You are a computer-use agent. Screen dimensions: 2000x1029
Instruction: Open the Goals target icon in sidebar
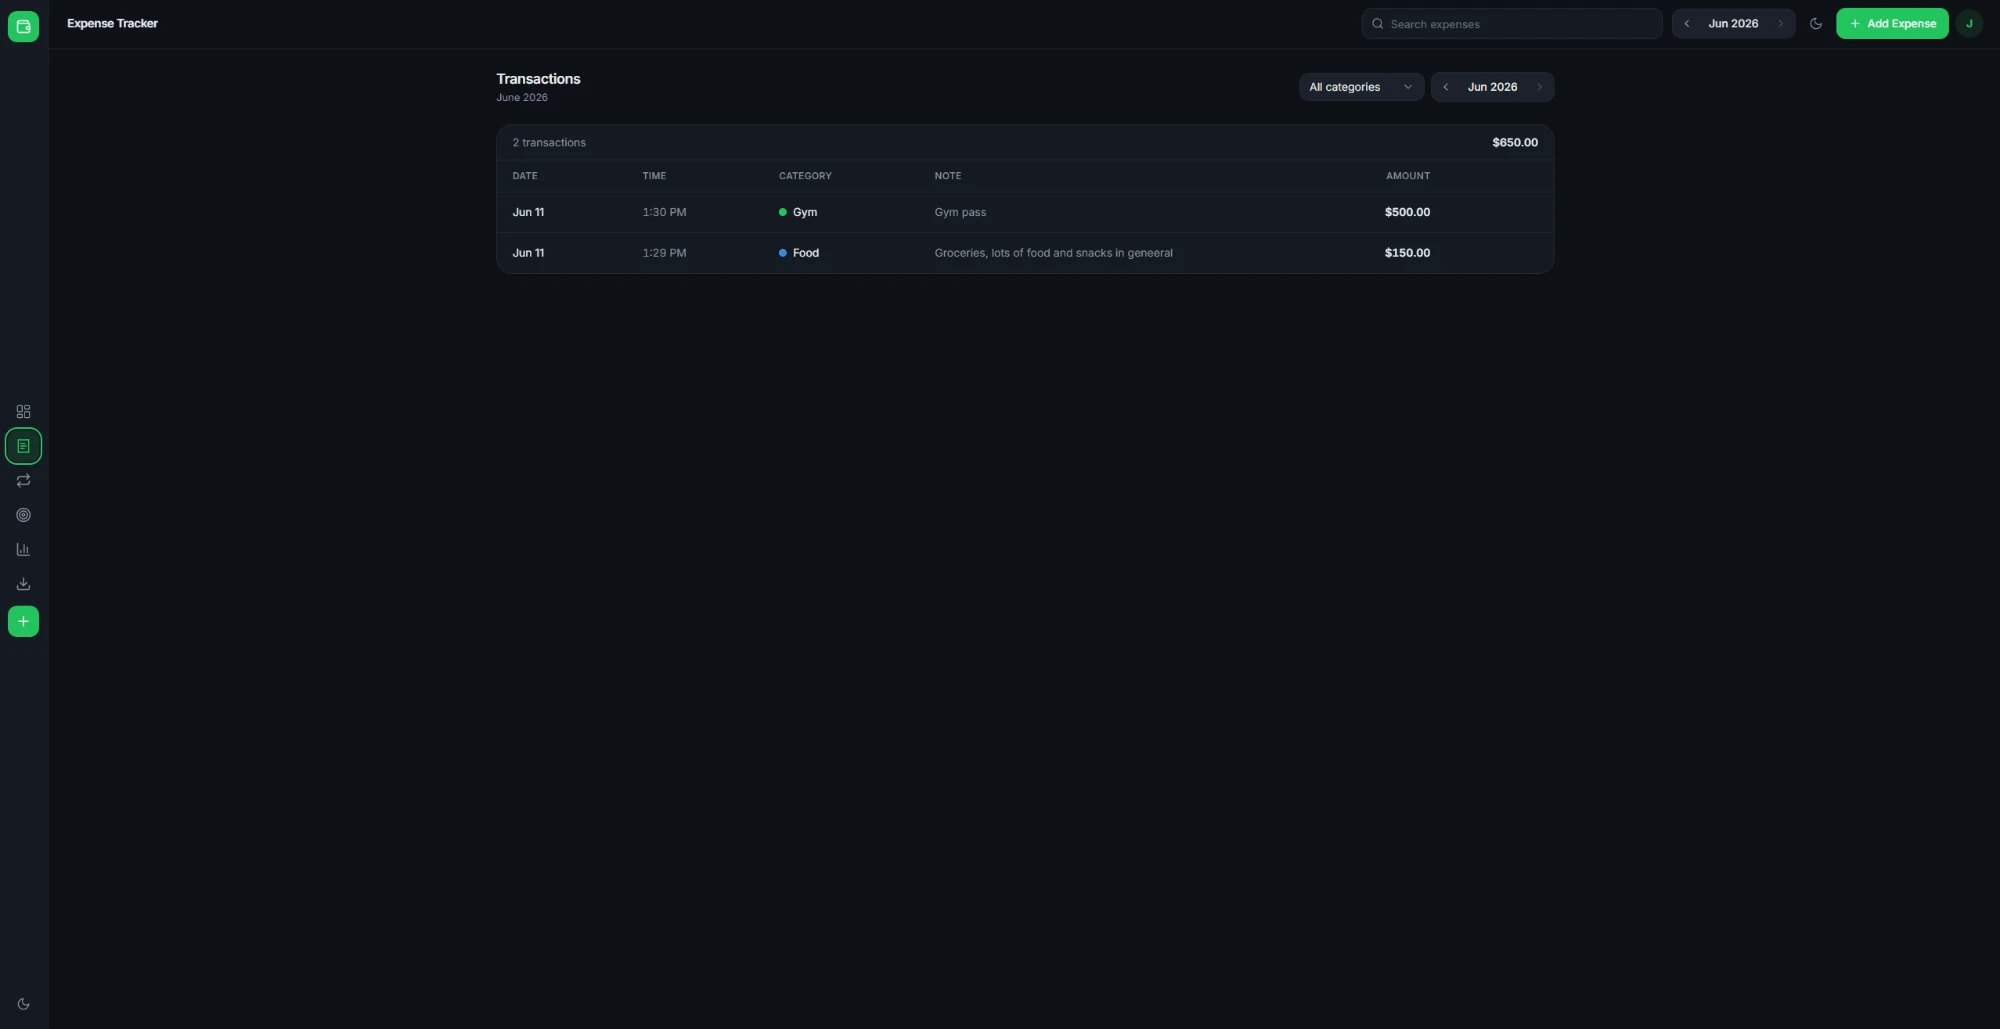click(x=23, y=515)
